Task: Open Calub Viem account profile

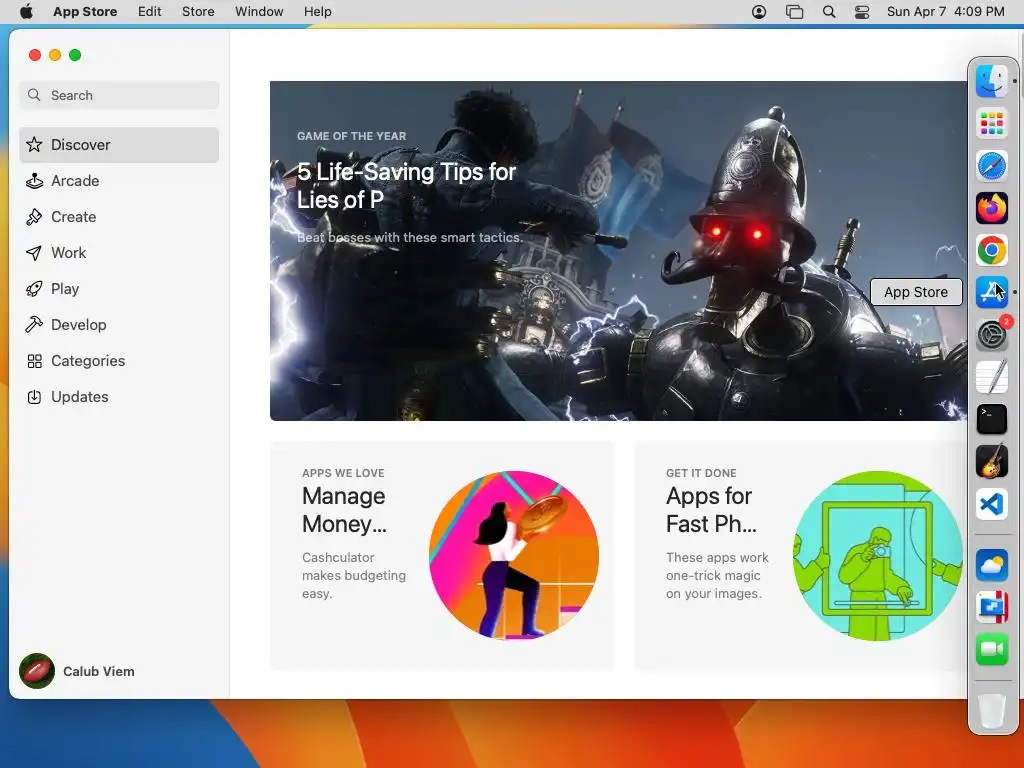Action: [77, 671]
